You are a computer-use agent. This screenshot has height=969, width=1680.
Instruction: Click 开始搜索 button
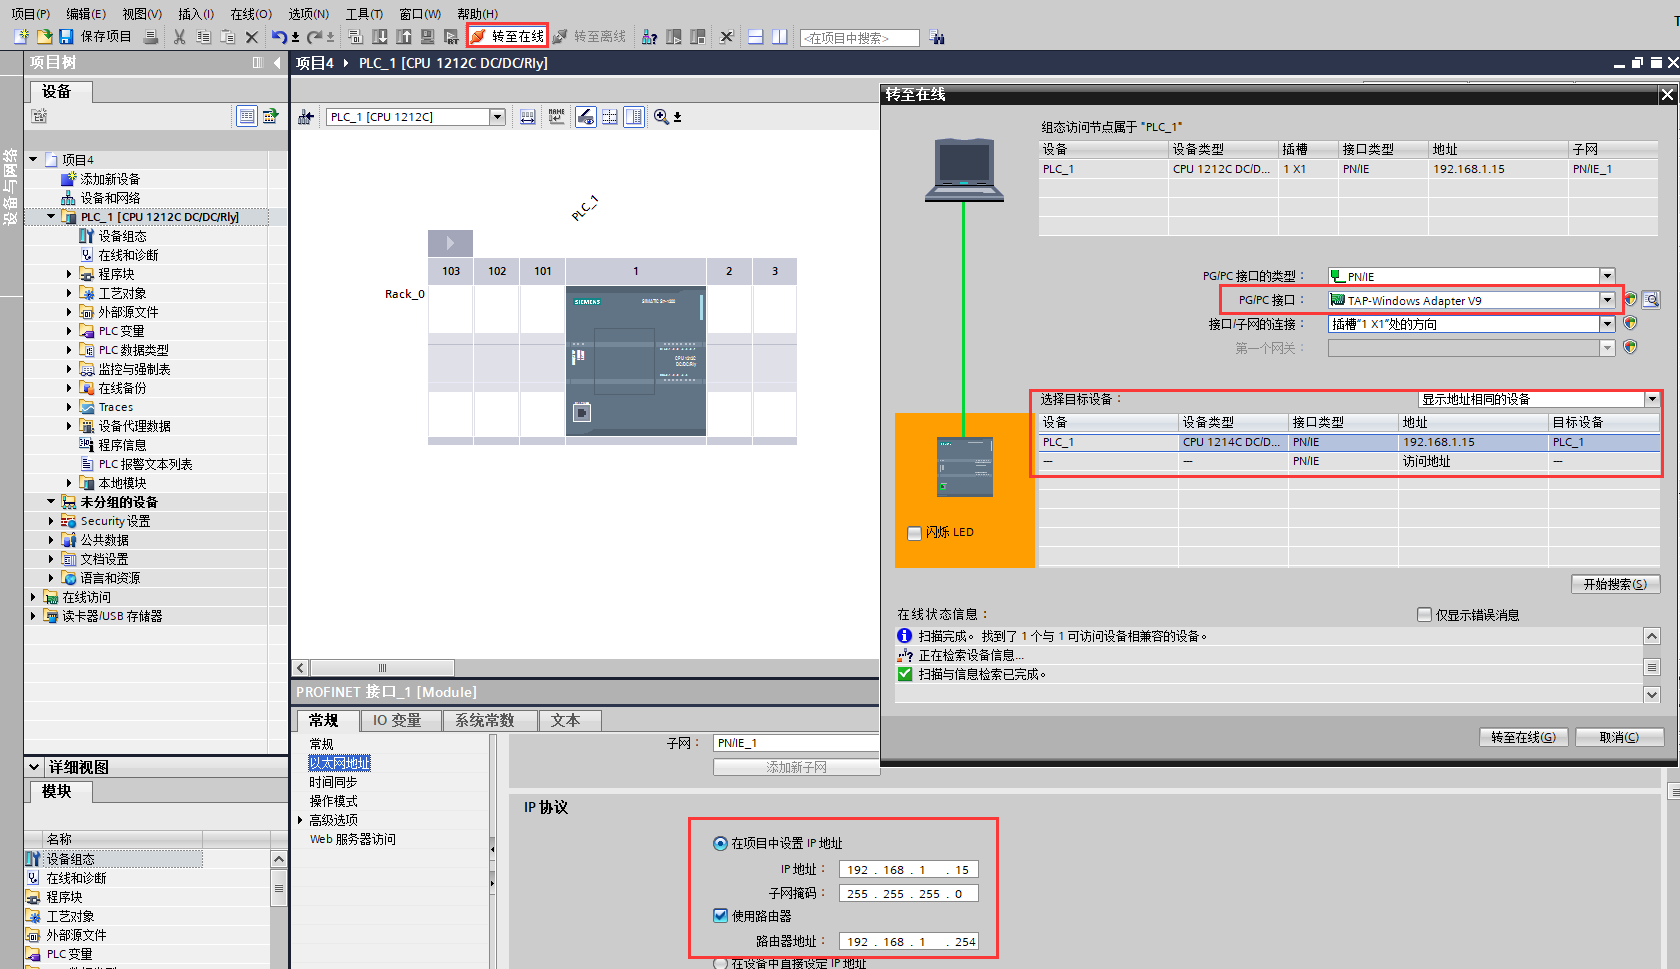1615,584
